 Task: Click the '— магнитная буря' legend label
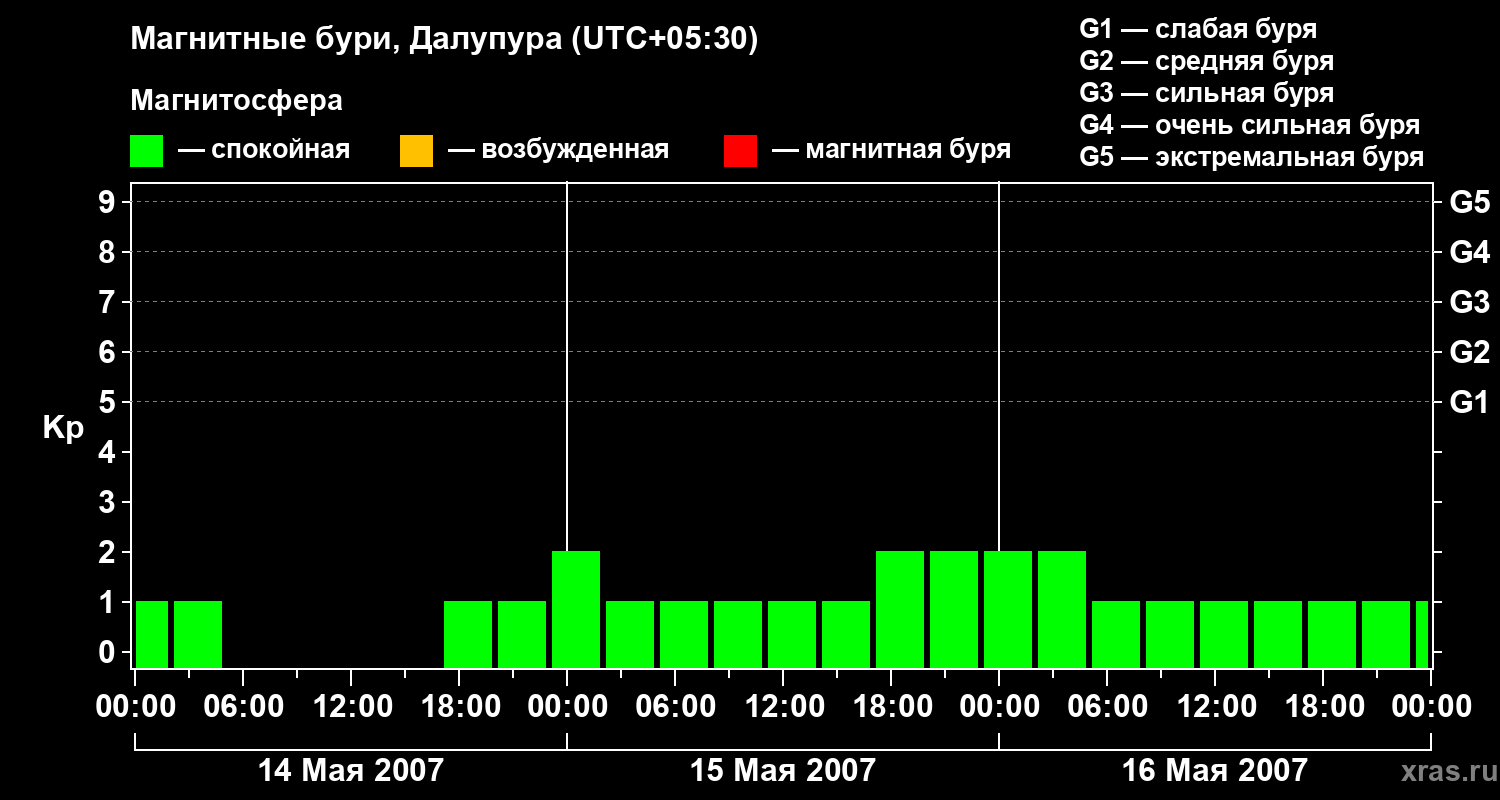pyautogui.click(x=892, y=151)
